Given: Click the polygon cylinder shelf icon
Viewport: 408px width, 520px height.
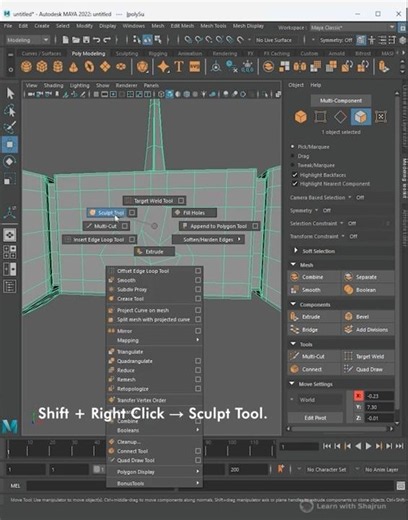Looking at the screenshot, I should tap(58, 66).
